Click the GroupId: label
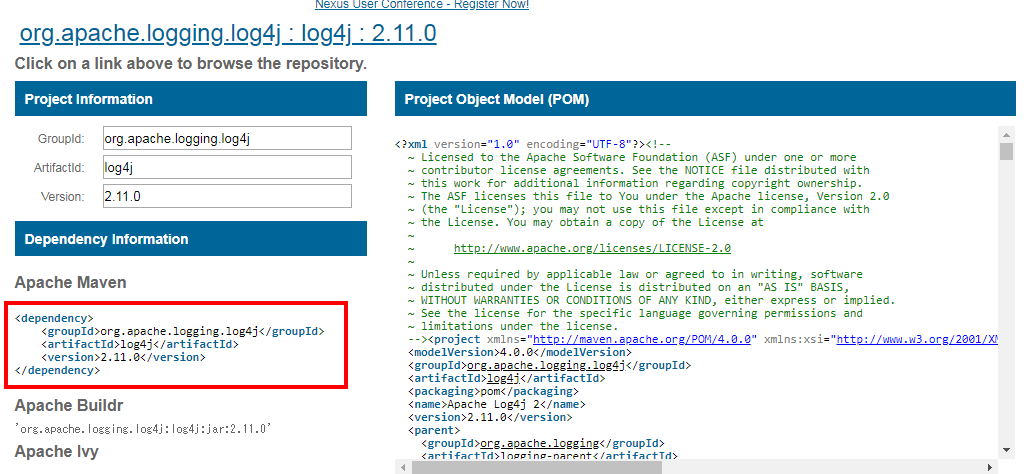The width and height of the screenshot is (1031, 474). coord(61,139)
